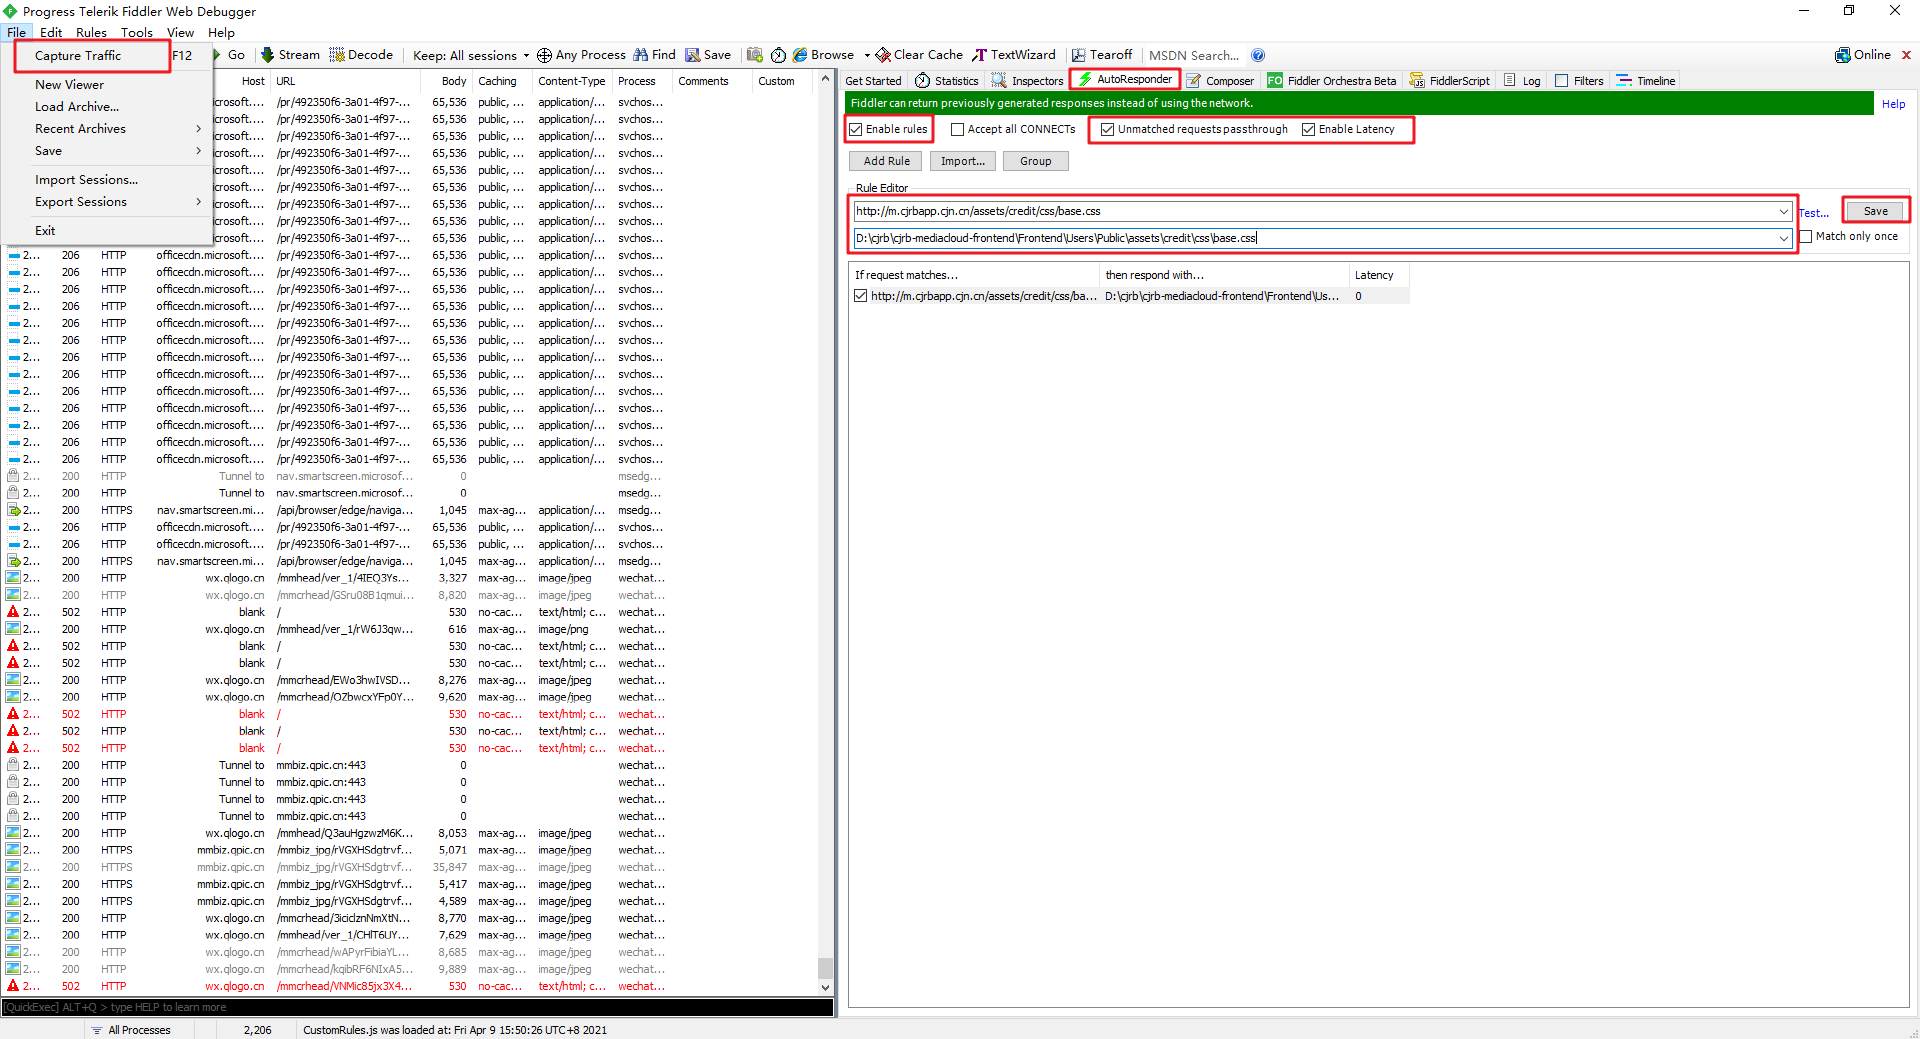1920x1039 pixels.
Task: Open the Rules menu
Action: (x=91, y=32)
